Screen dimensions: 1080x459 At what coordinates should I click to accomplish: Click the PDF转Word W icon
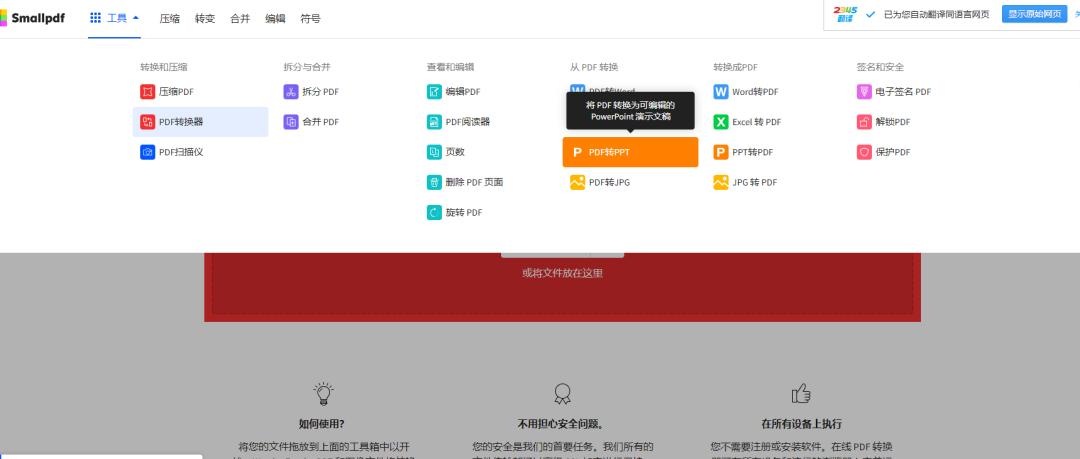577,90
